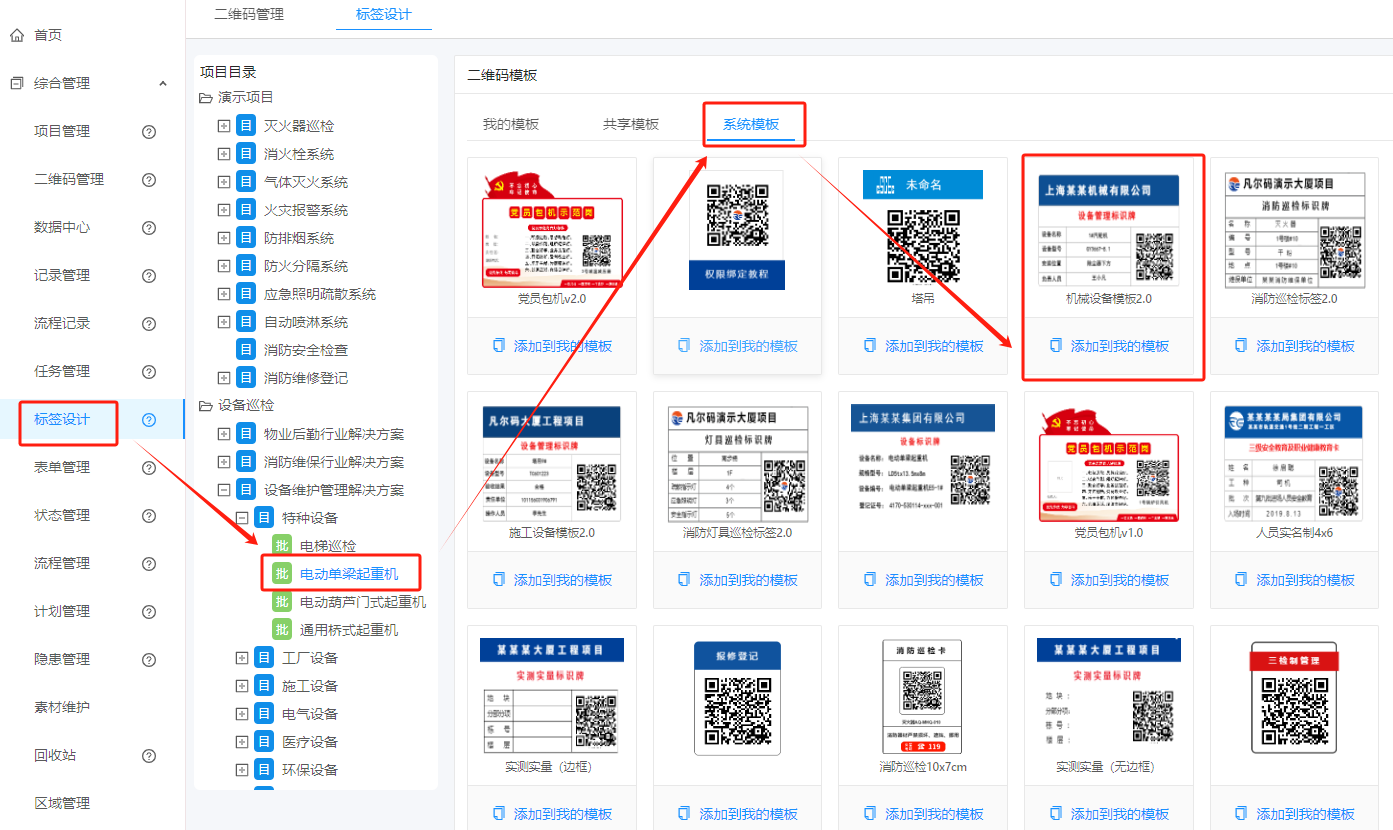Open the help icon beside 项目管理
This screenshot has width=1393, height=830.
[146, 132]
